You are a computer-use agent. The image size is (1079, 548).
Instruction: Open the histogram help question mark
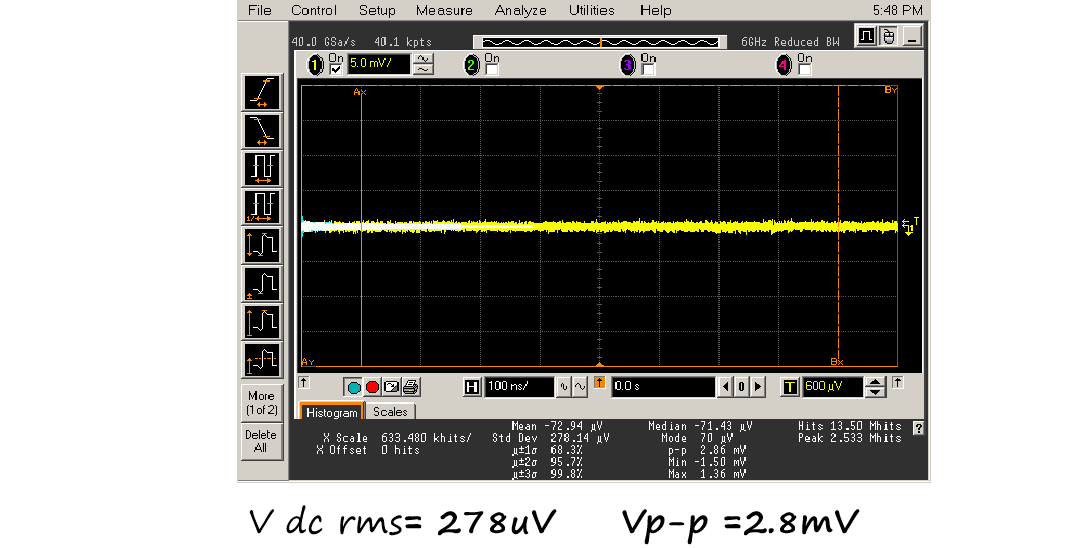pyautogui.click(x=918, y=428)
